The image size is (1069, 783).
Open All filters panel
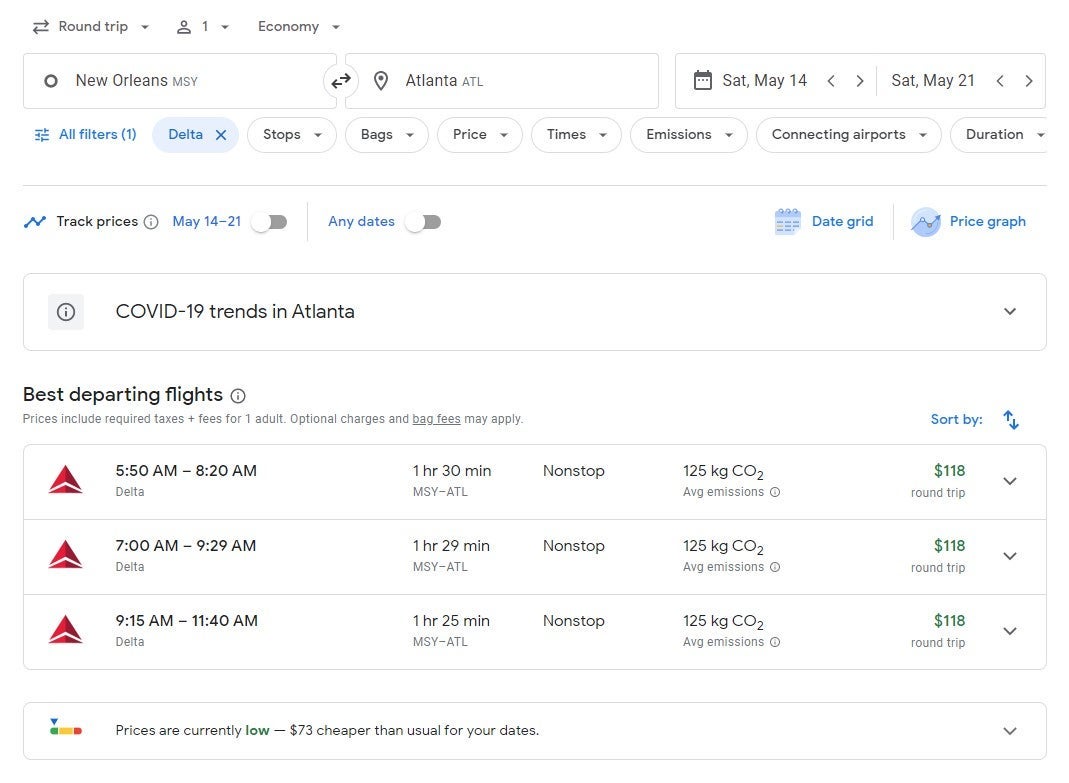coord(85,135)
